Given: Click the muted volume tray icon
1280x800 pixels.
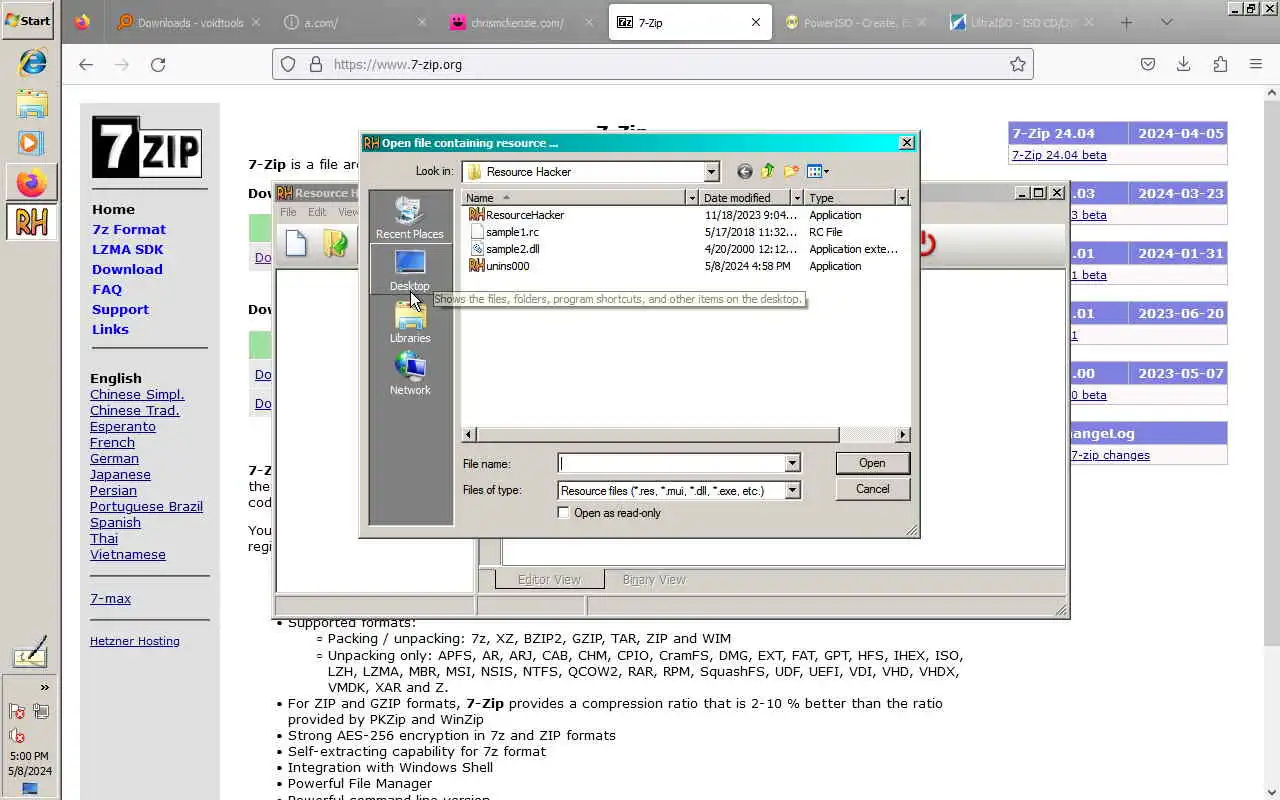Looking at the screenshot, I should click(17, 737).
